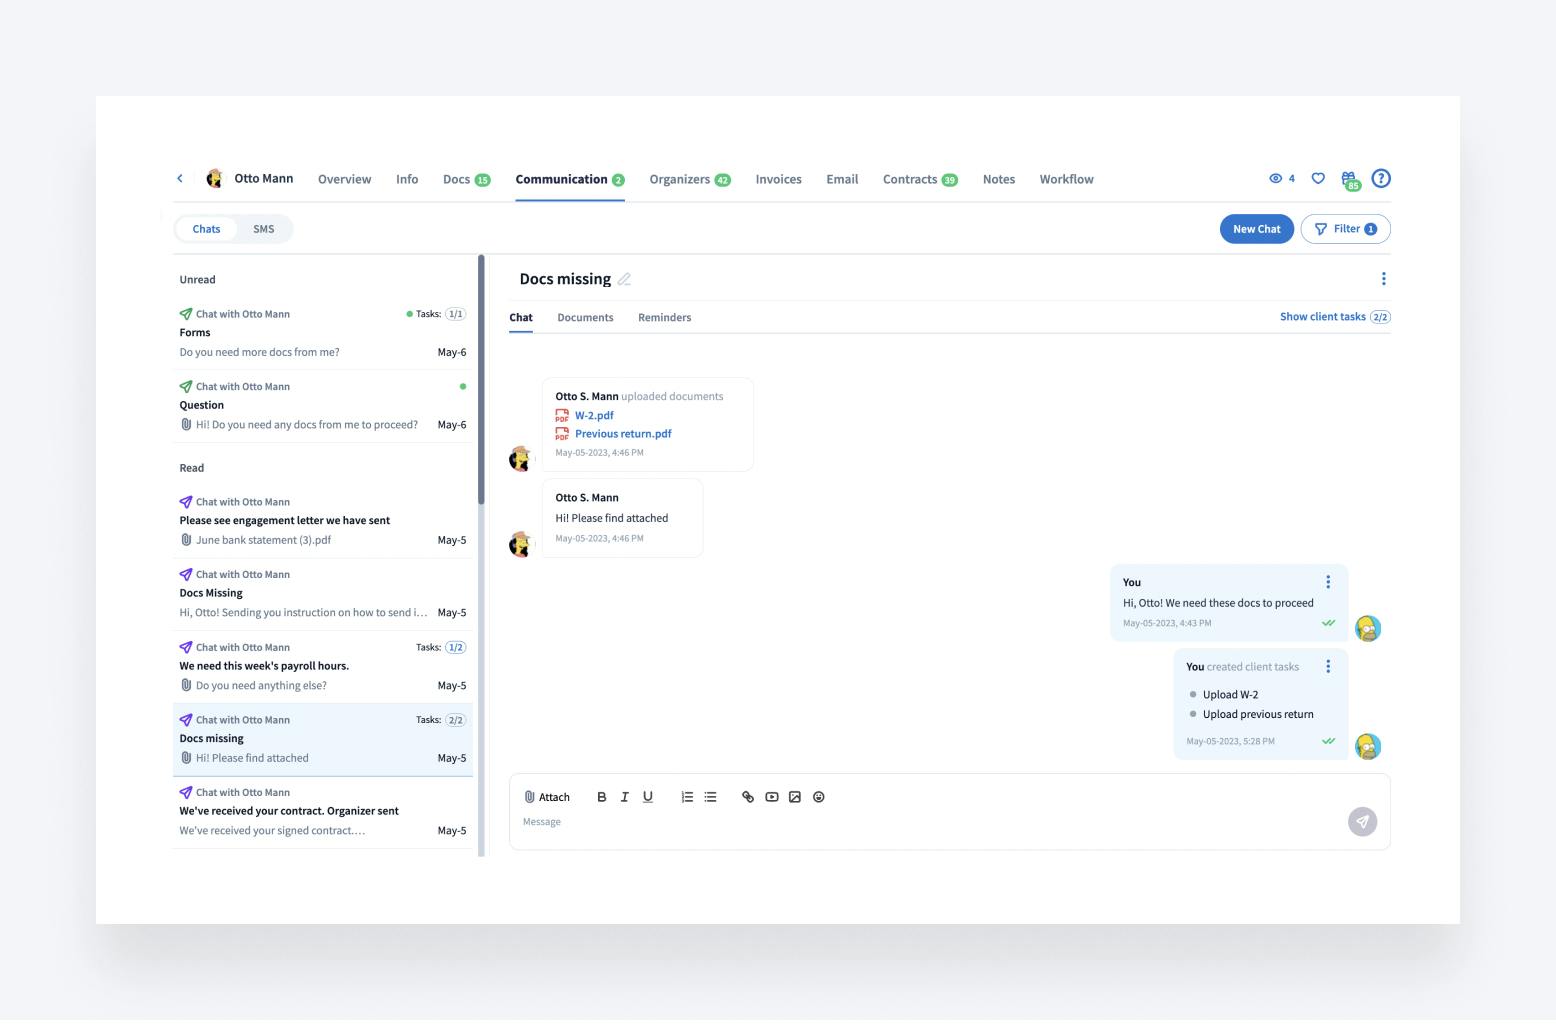Switch to the SMS toggle option
The image size is (1556, 1032).
pos(263,229)
